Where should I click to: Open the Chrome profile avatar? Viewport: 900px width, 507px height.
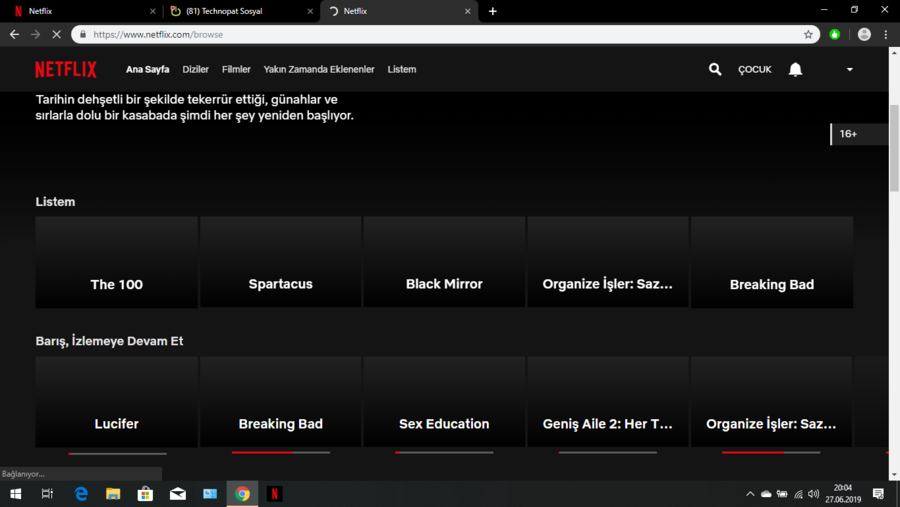click(x=864, y=34)
